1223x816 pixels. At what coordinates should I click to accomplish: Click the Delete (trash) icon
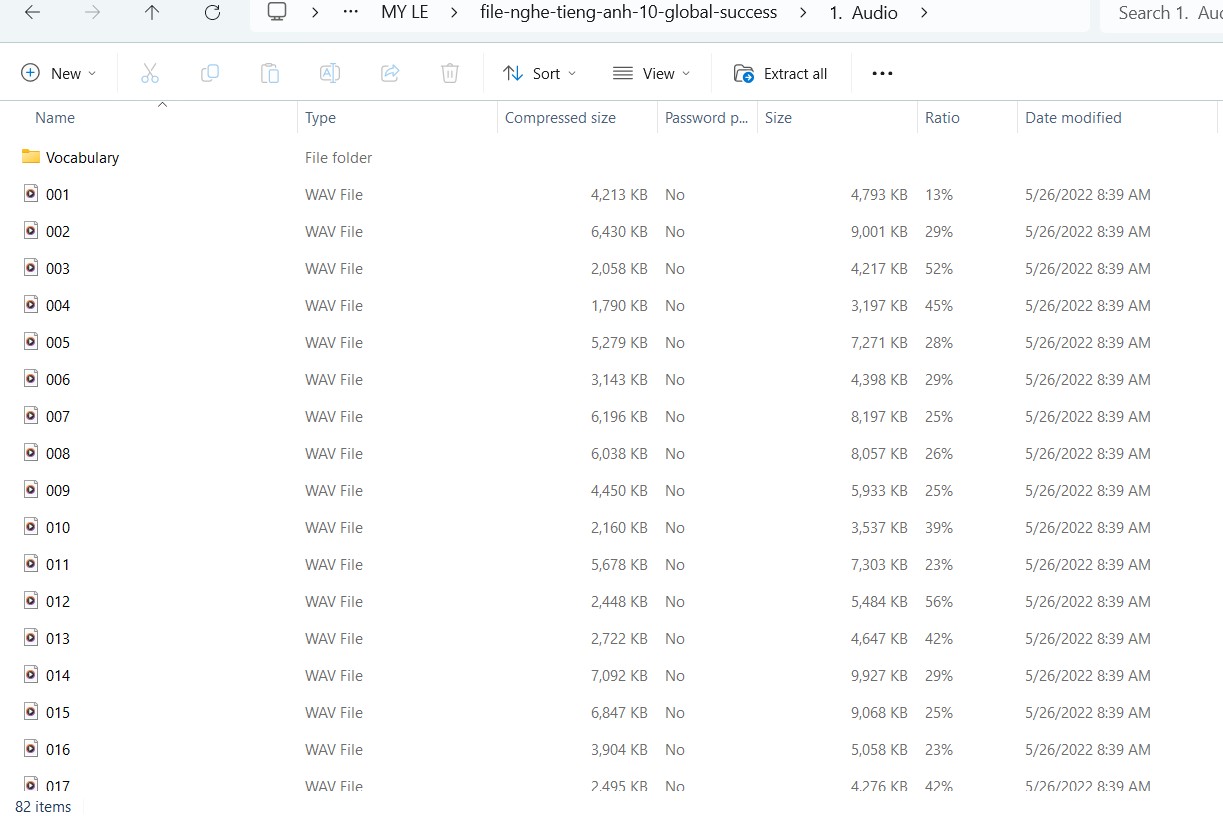click(x=449, y=72)
